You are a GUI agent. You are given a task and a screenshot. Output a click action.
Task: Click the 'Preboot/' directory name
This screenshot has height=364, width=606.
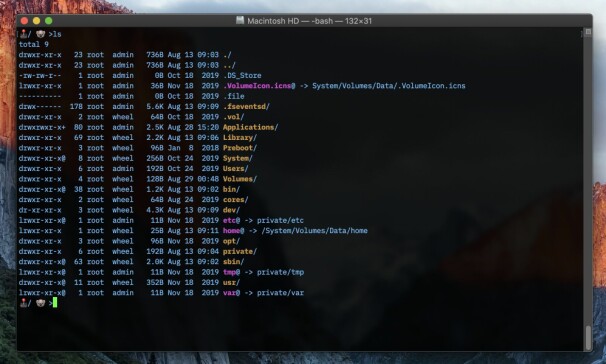pyautogui.click(x=240, y=148)
